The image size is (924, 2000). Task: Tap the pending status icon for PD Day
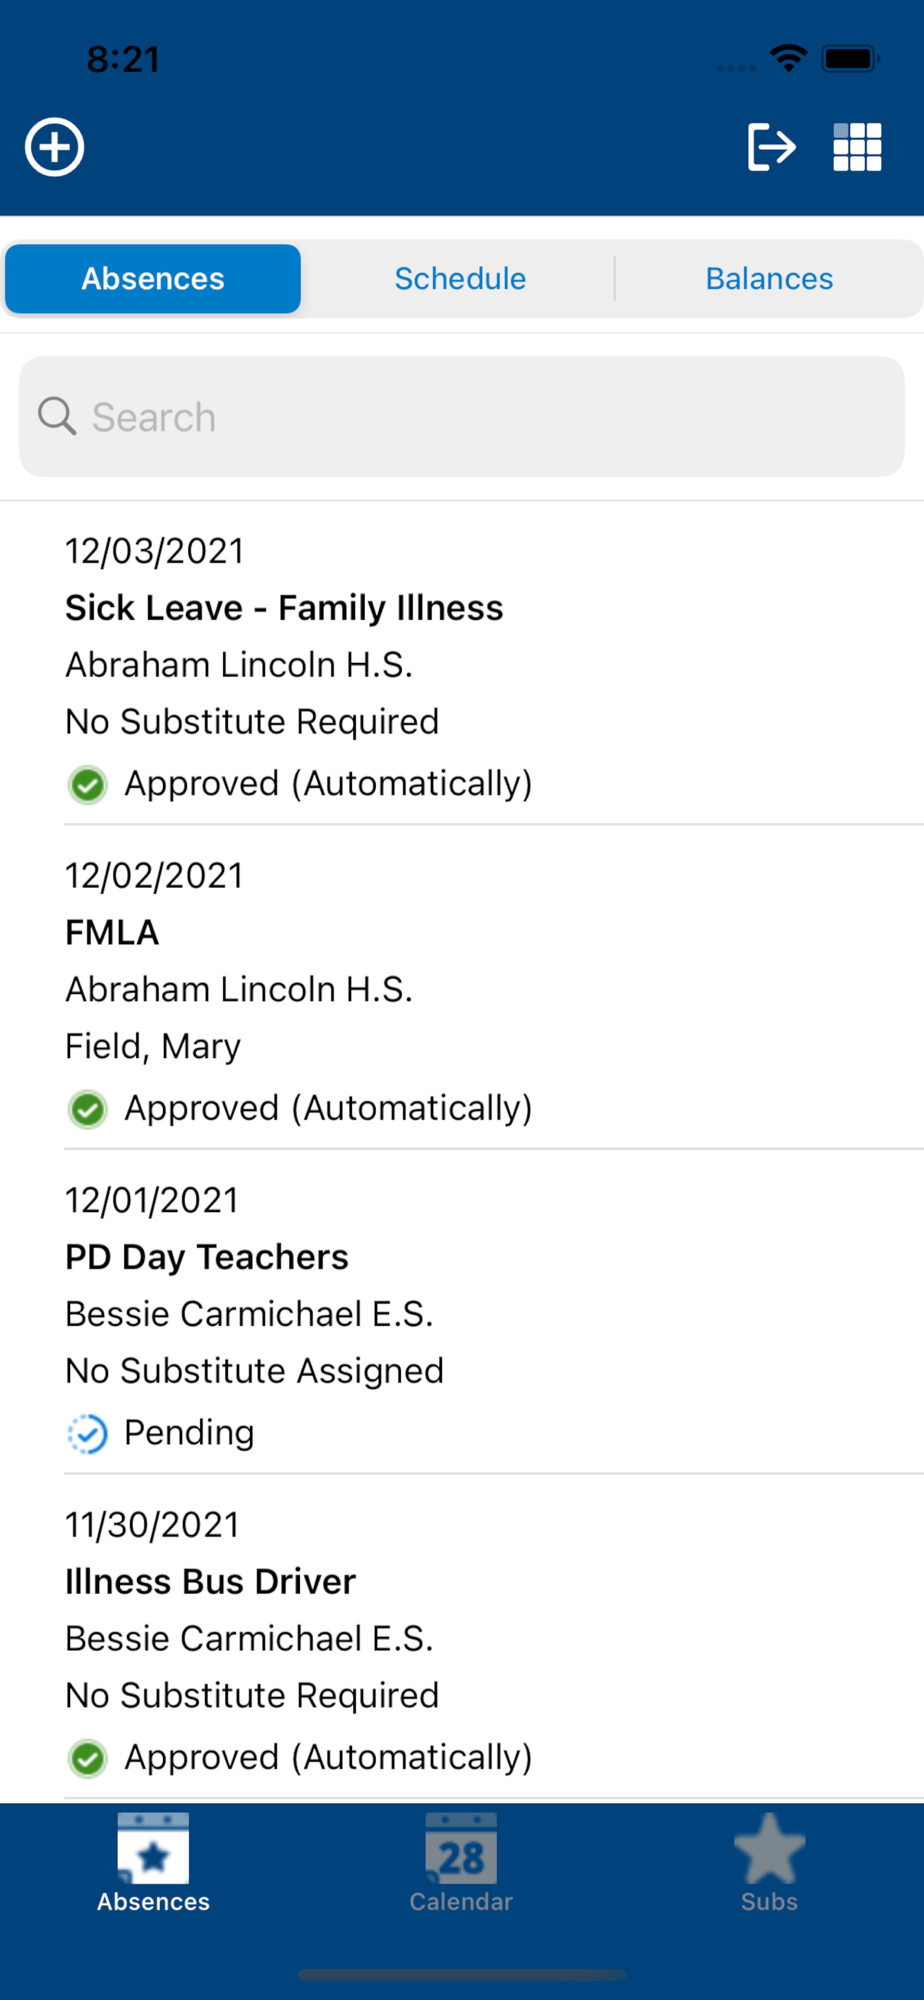tap(87, 1434)
